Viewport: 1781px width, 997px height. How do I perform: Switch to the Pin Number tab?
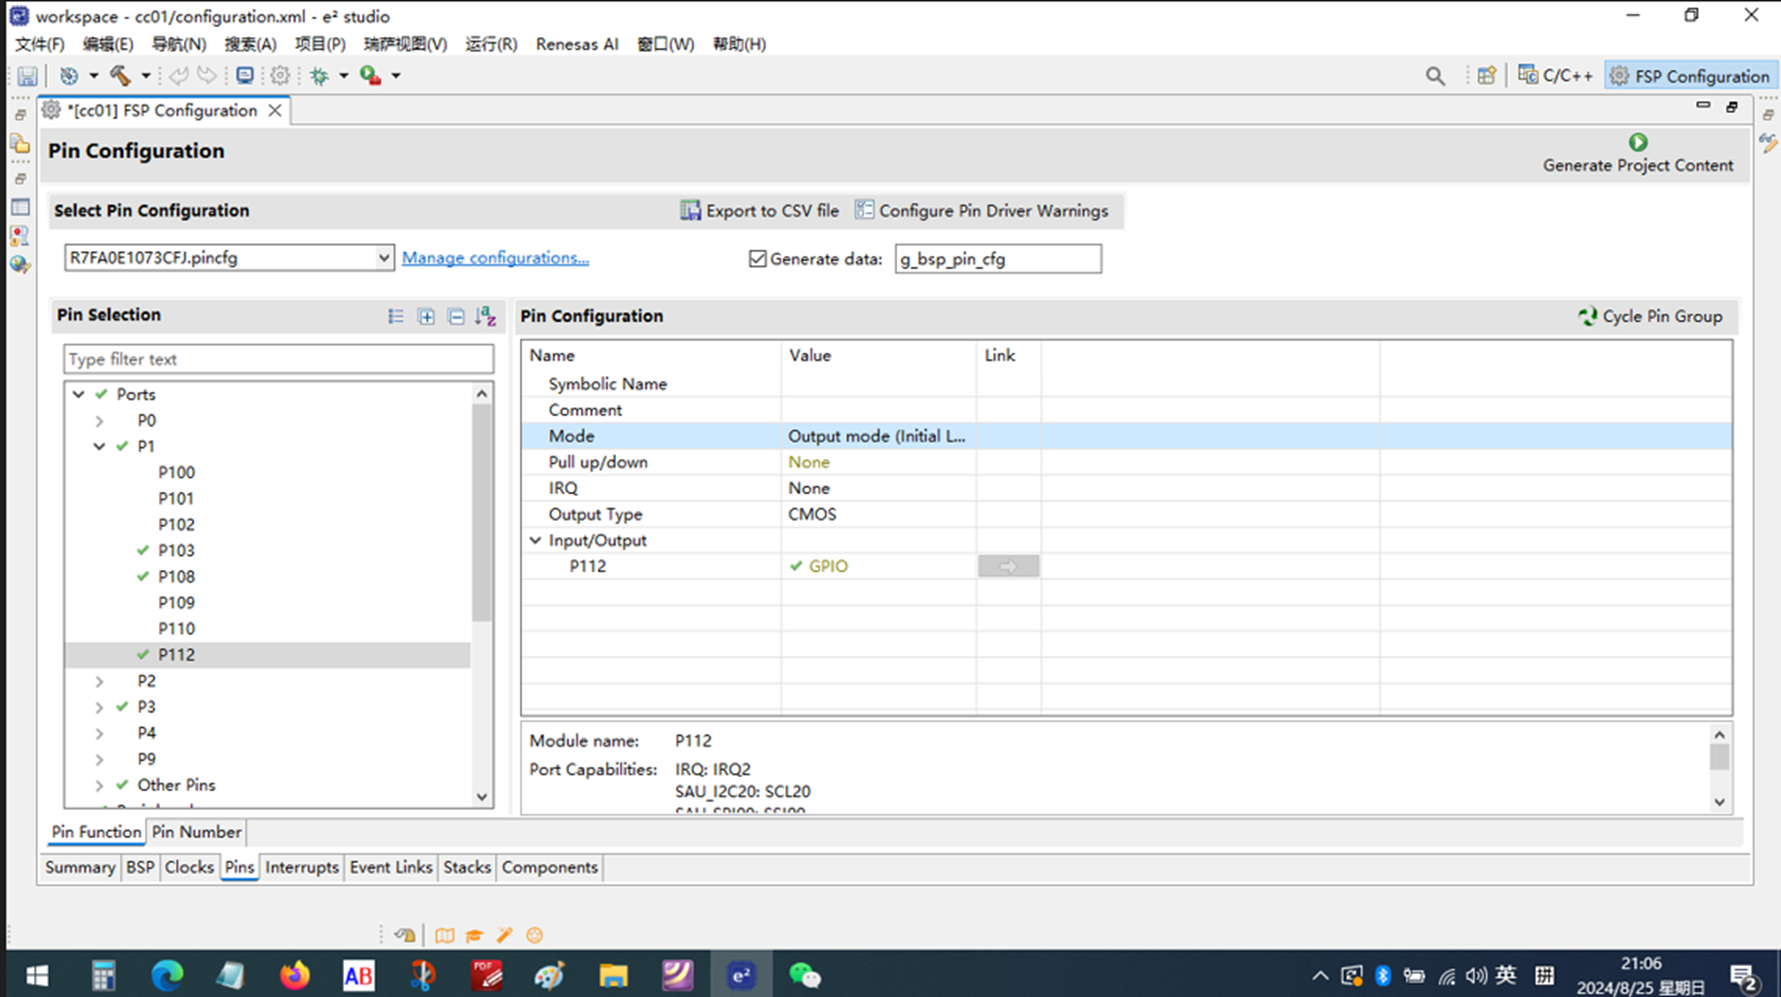click(x=196, y=832)
